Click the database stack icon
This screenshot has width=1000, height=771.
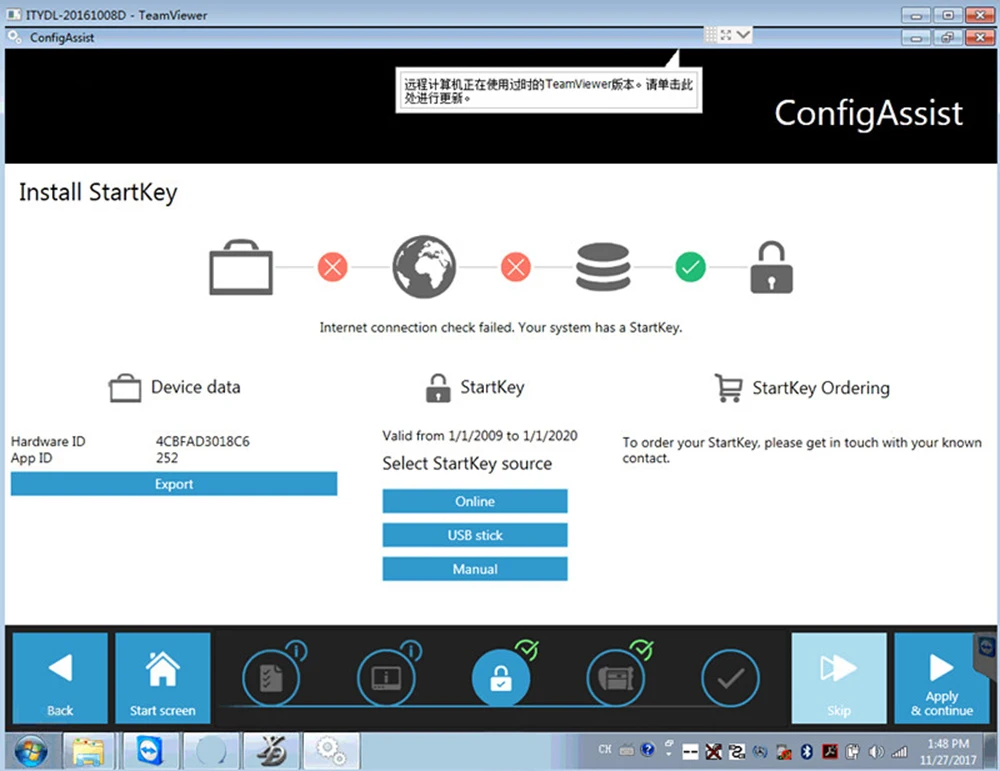pyautogui.click(x=603, y=267)
